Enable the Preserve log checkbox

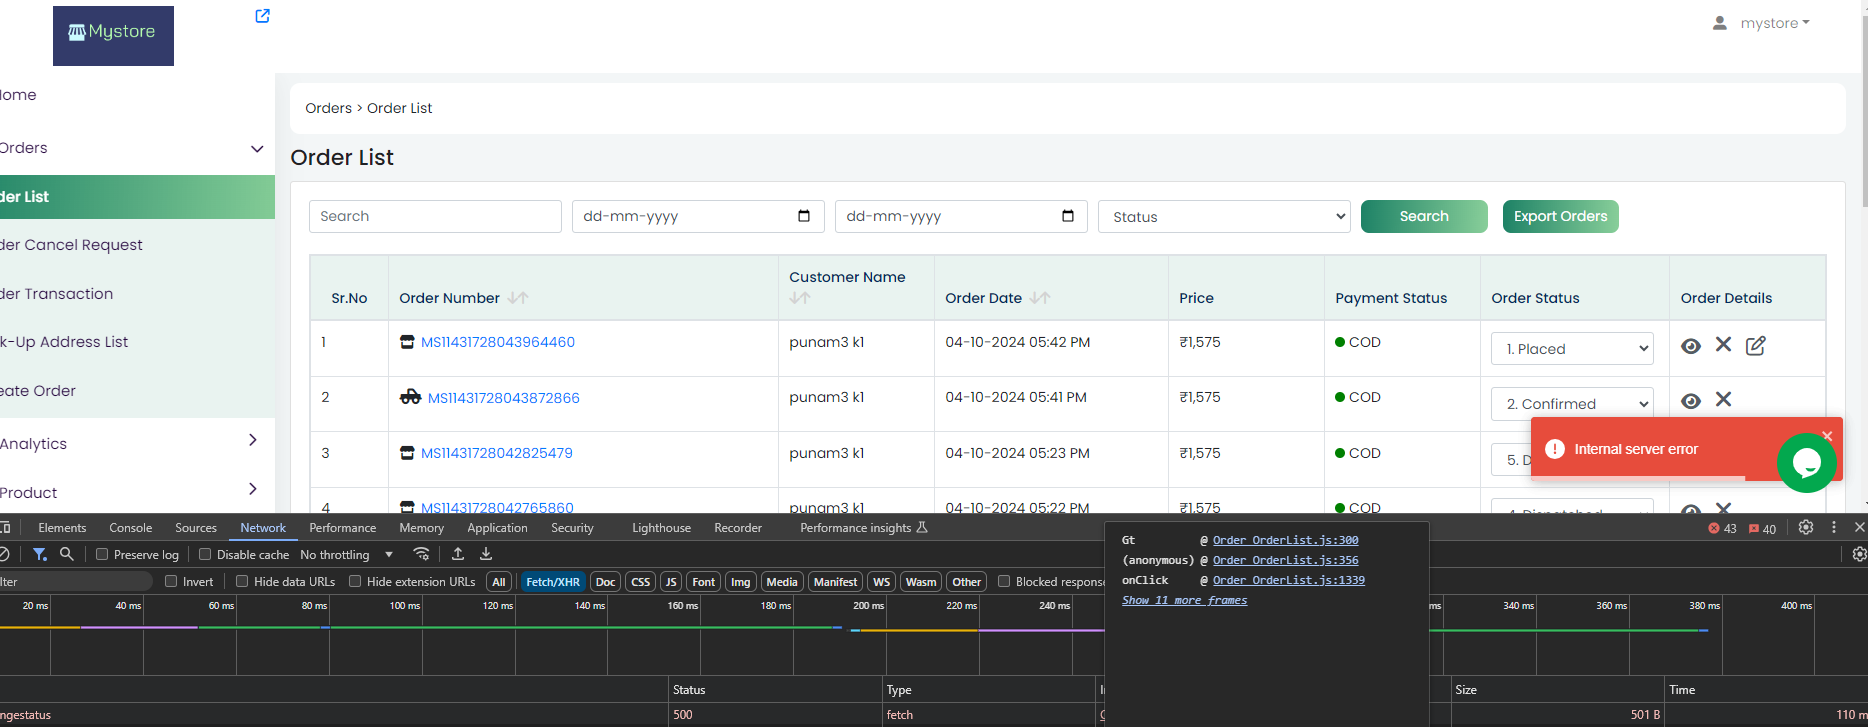(x=102, y=554)
